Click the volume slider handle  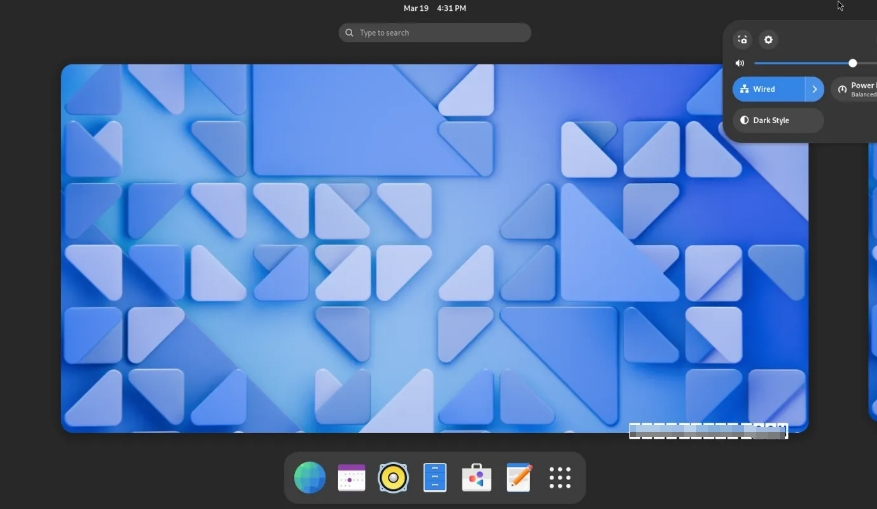click(852, 63)
